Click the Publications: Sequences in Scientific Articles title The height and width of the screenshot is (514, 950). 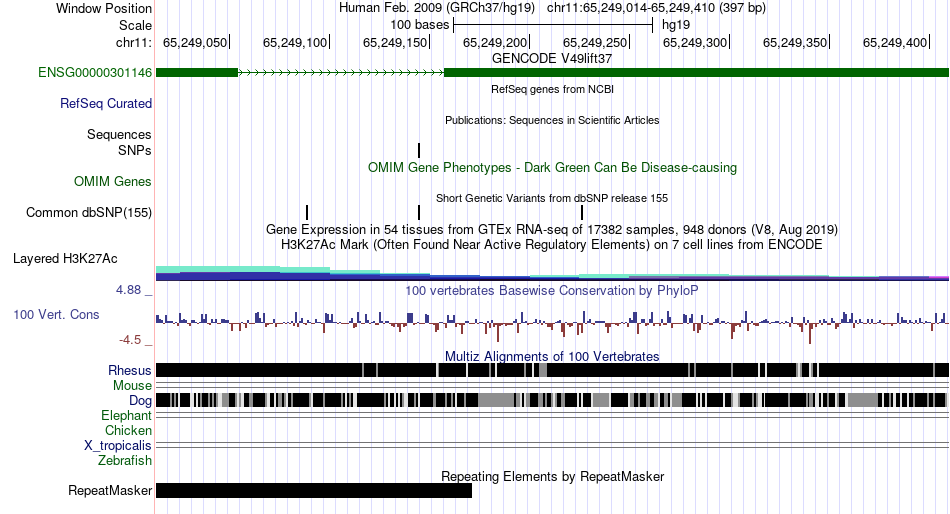[552, 120]
